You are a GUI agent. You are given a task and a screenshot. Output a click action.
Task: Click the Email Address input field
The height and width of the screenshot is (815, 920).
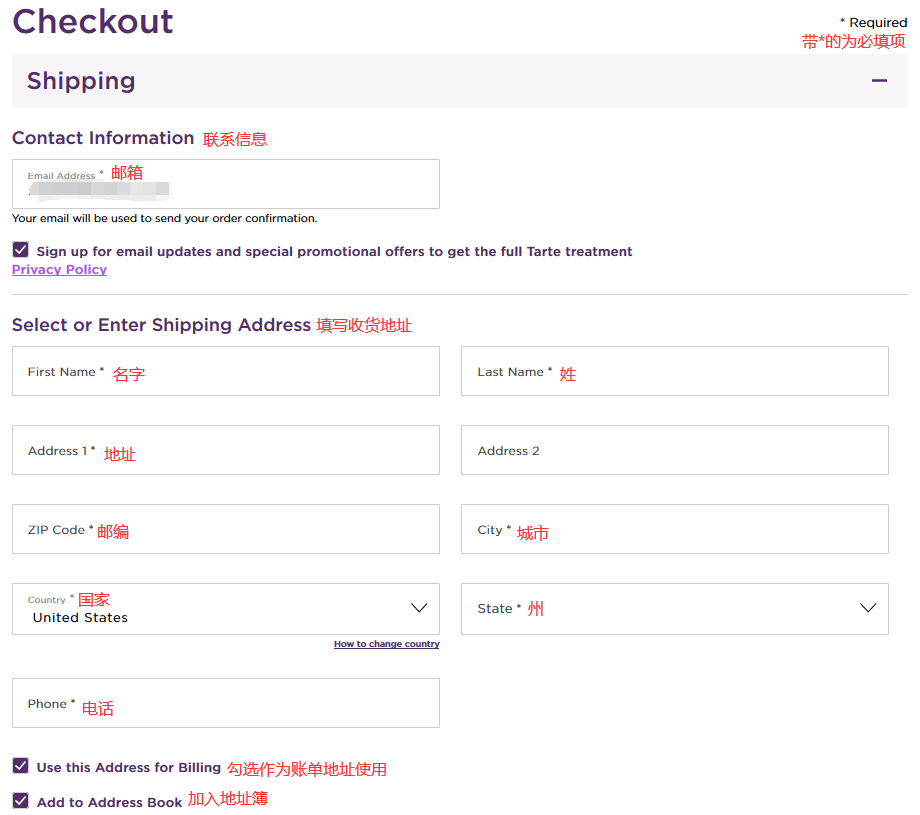226,184
